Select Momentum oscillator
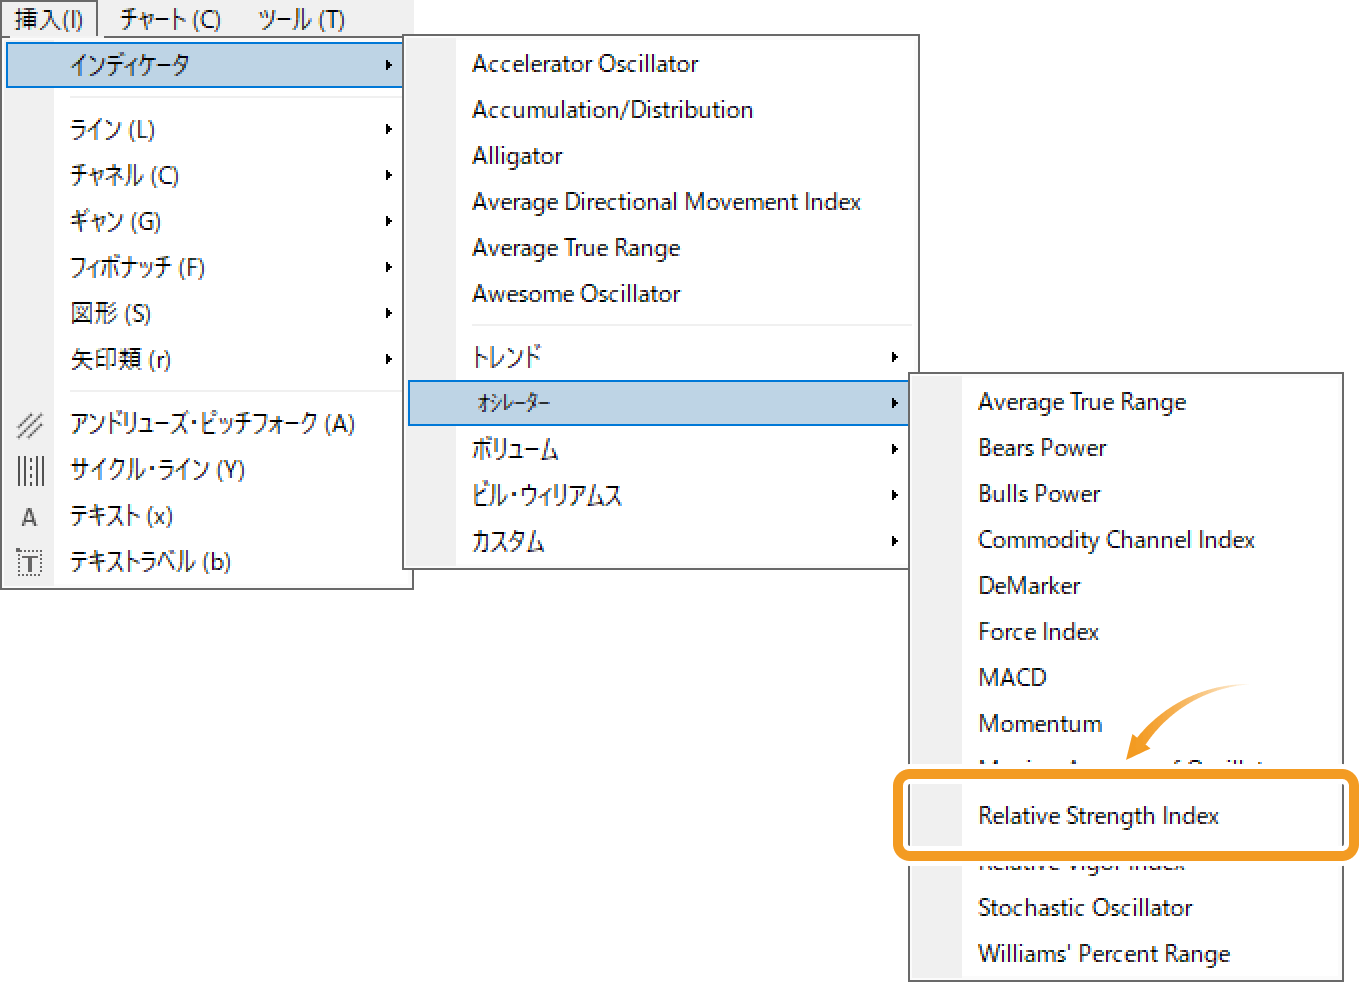The image size is (1364, 982). (x=1040, y=724)
